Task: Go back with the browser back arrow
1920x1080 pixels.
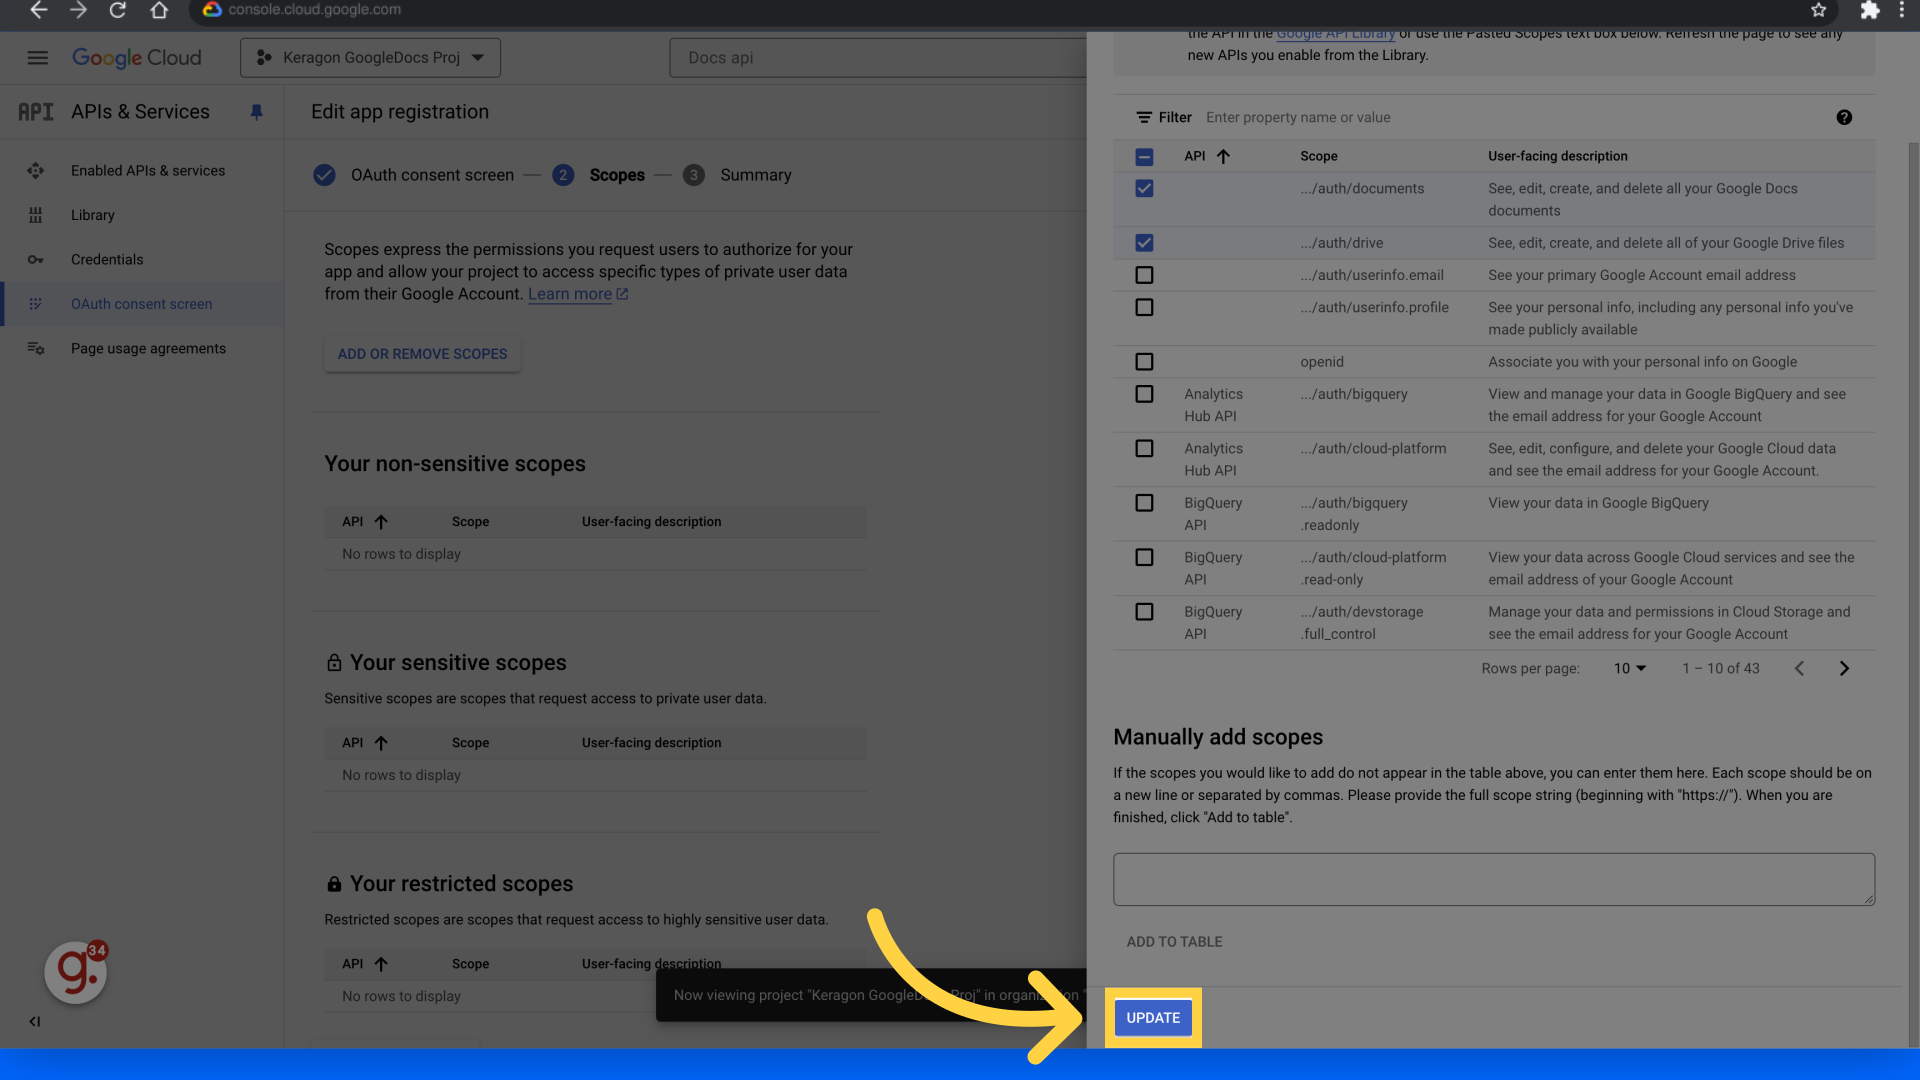Action: [x=38, y=10]
